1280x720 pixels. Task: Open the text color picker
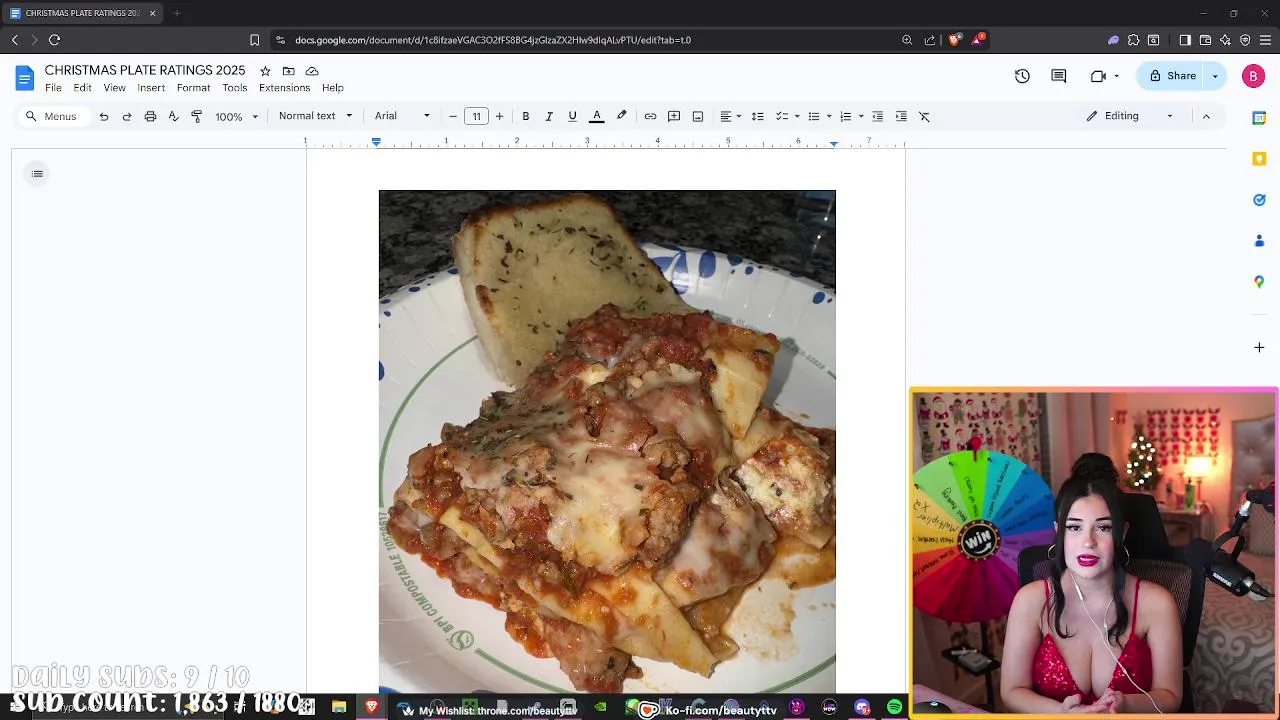tap(596, 116)
